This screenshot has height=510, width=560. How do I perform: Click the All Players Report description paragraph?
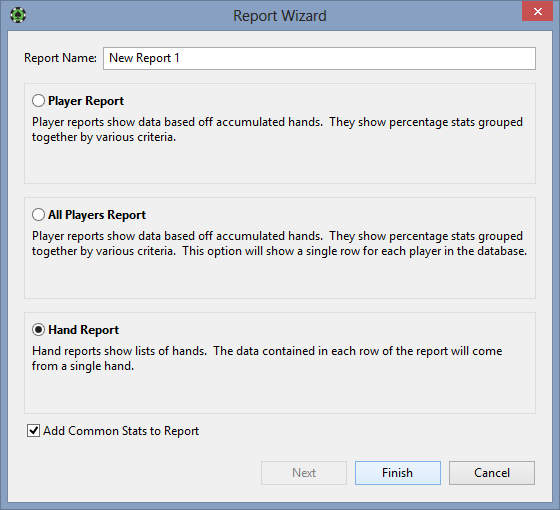(279, 243)
